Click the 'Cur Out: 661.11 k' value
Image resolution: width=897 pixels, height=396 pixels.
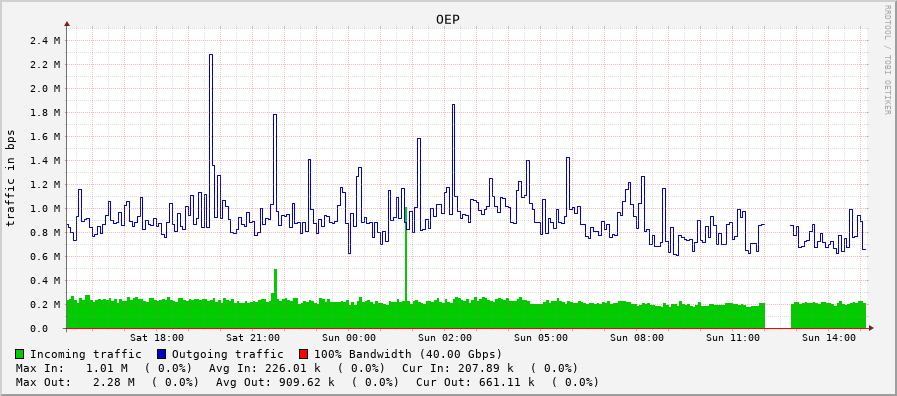click(x=475, y=382)
